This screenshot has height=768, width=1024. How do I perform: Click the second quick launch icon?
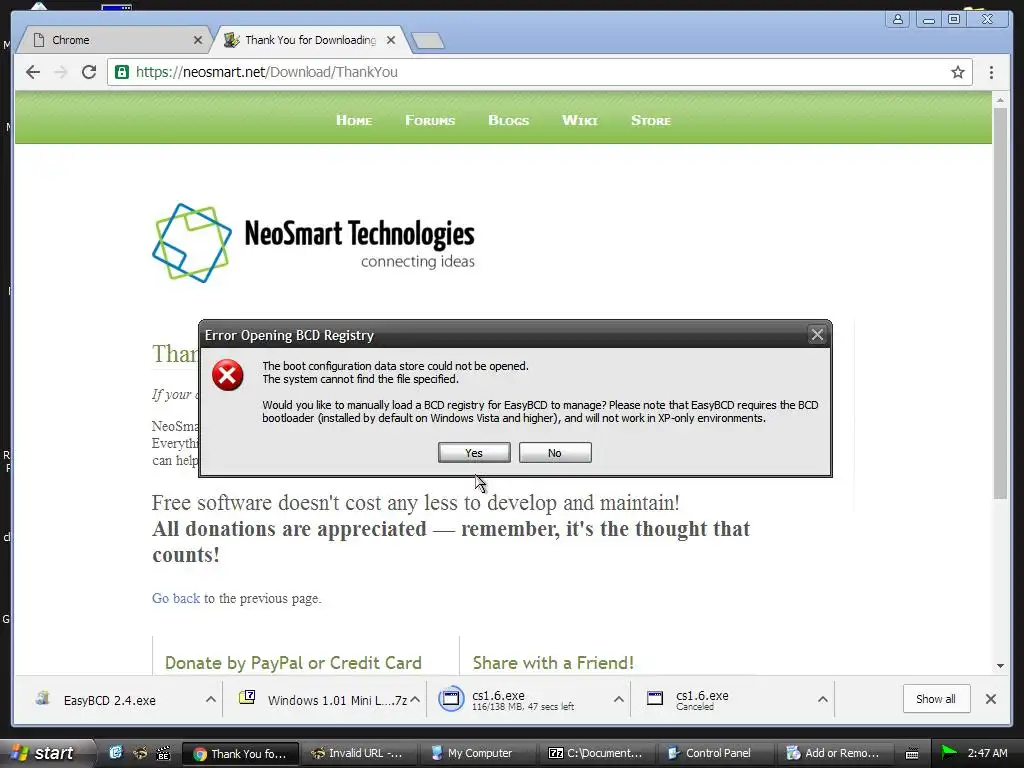click(x=140, y=753)
